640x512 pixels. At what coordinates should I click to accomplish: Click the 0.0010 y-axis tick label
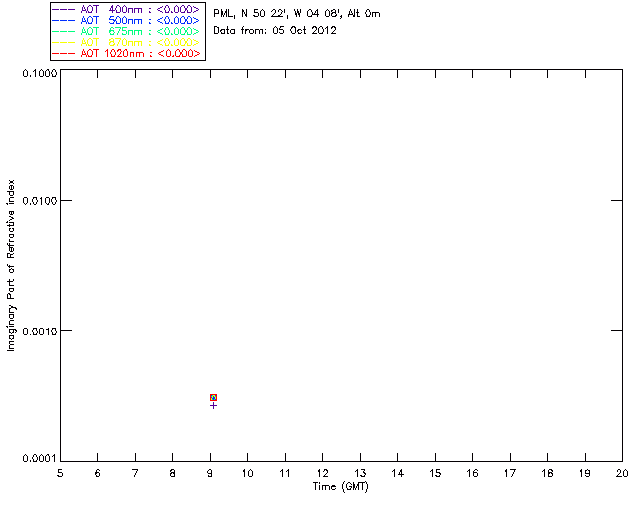[37, 331]
